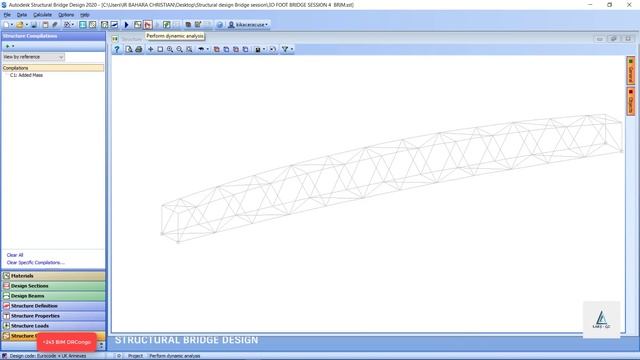The image size is (640, 360).
Task: Open the Calculate menu
Action: [x=42, y=15]
